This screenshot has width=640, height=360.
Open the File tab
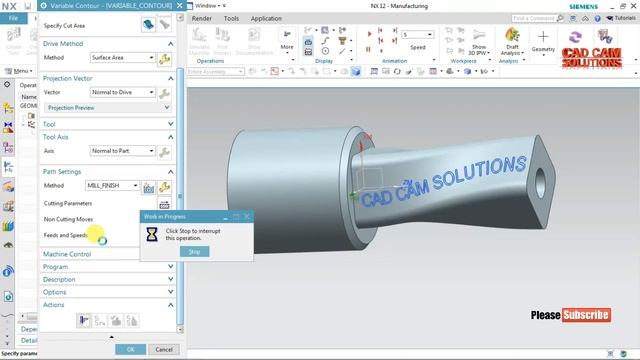click(13, 18)
